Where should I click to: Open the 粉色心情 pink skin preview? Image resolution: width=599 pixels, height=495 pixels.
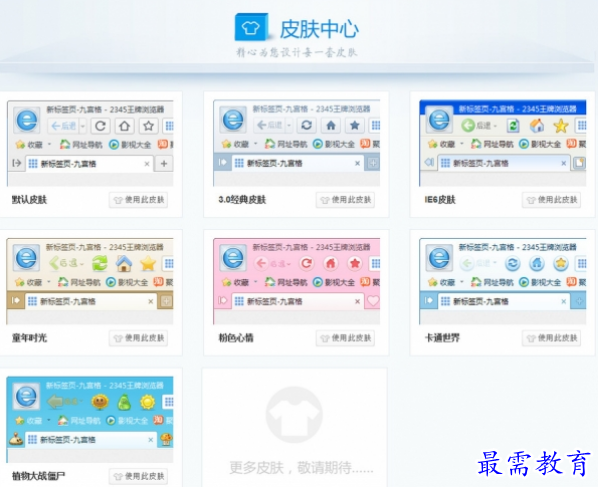[296, 281]
